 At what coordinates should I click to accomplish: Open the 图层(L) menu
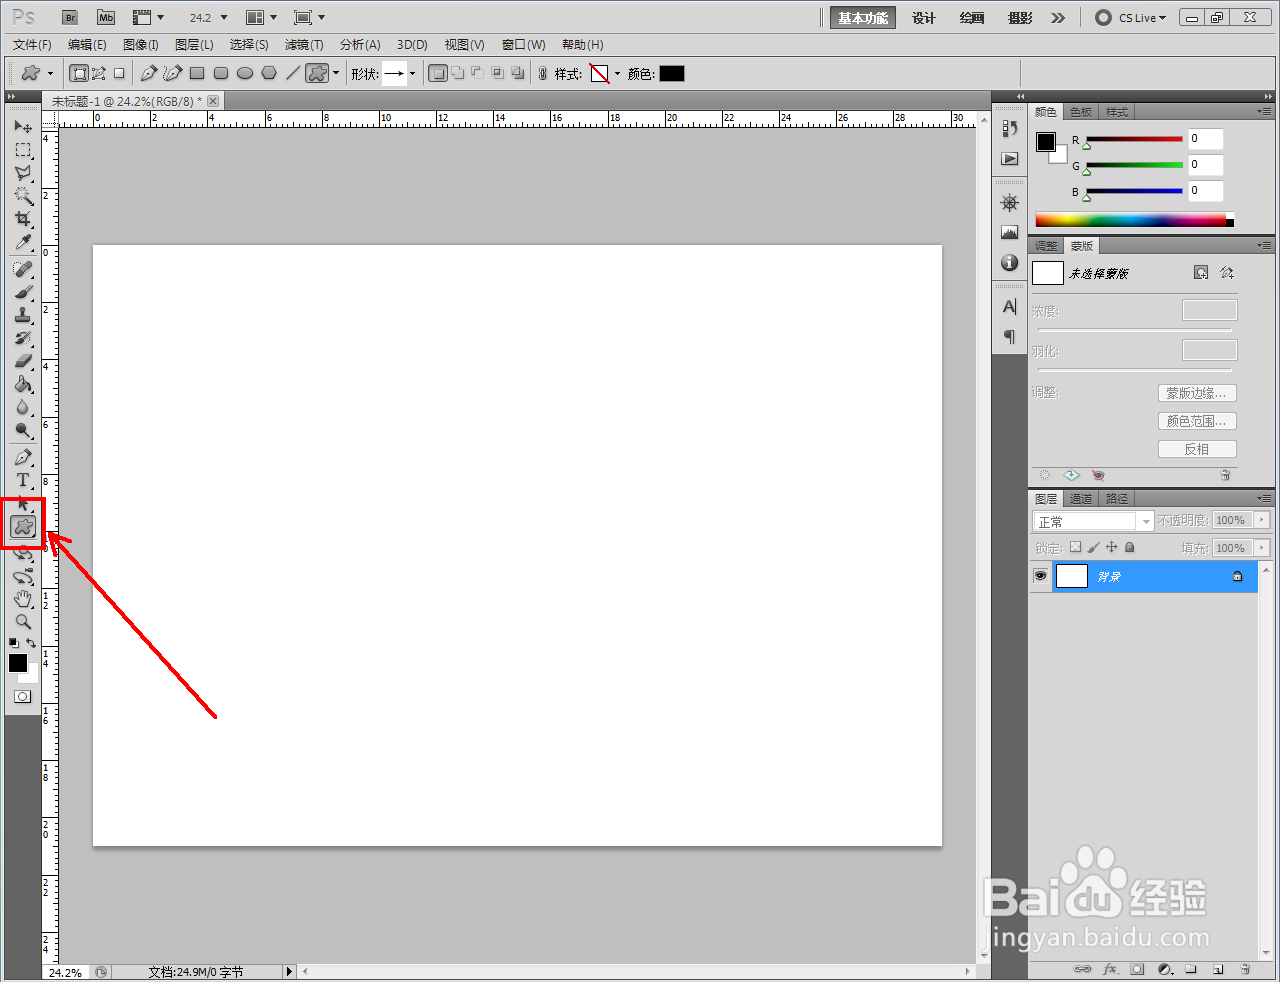[194, 45]
